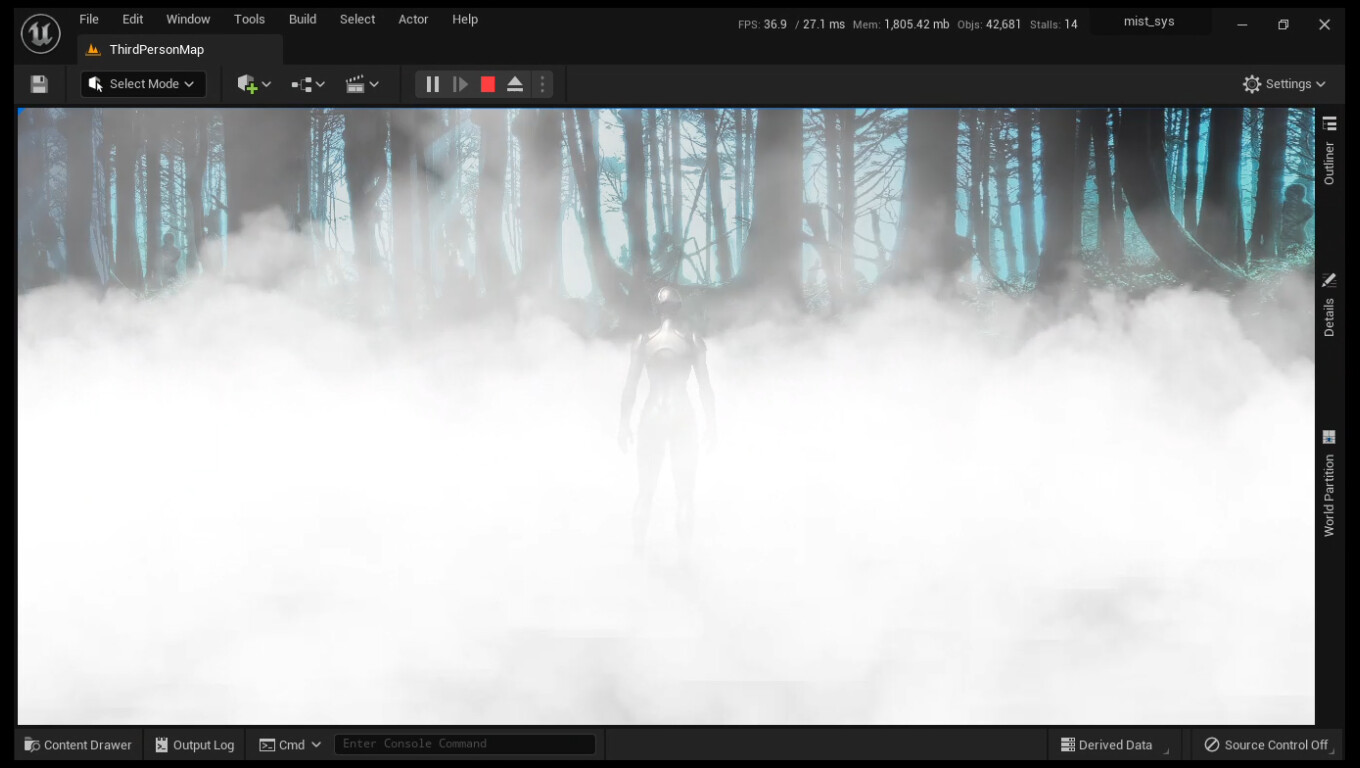Toggle Source Control status
Viewport: 1360px width, 768px height.
click(1267, 744)
